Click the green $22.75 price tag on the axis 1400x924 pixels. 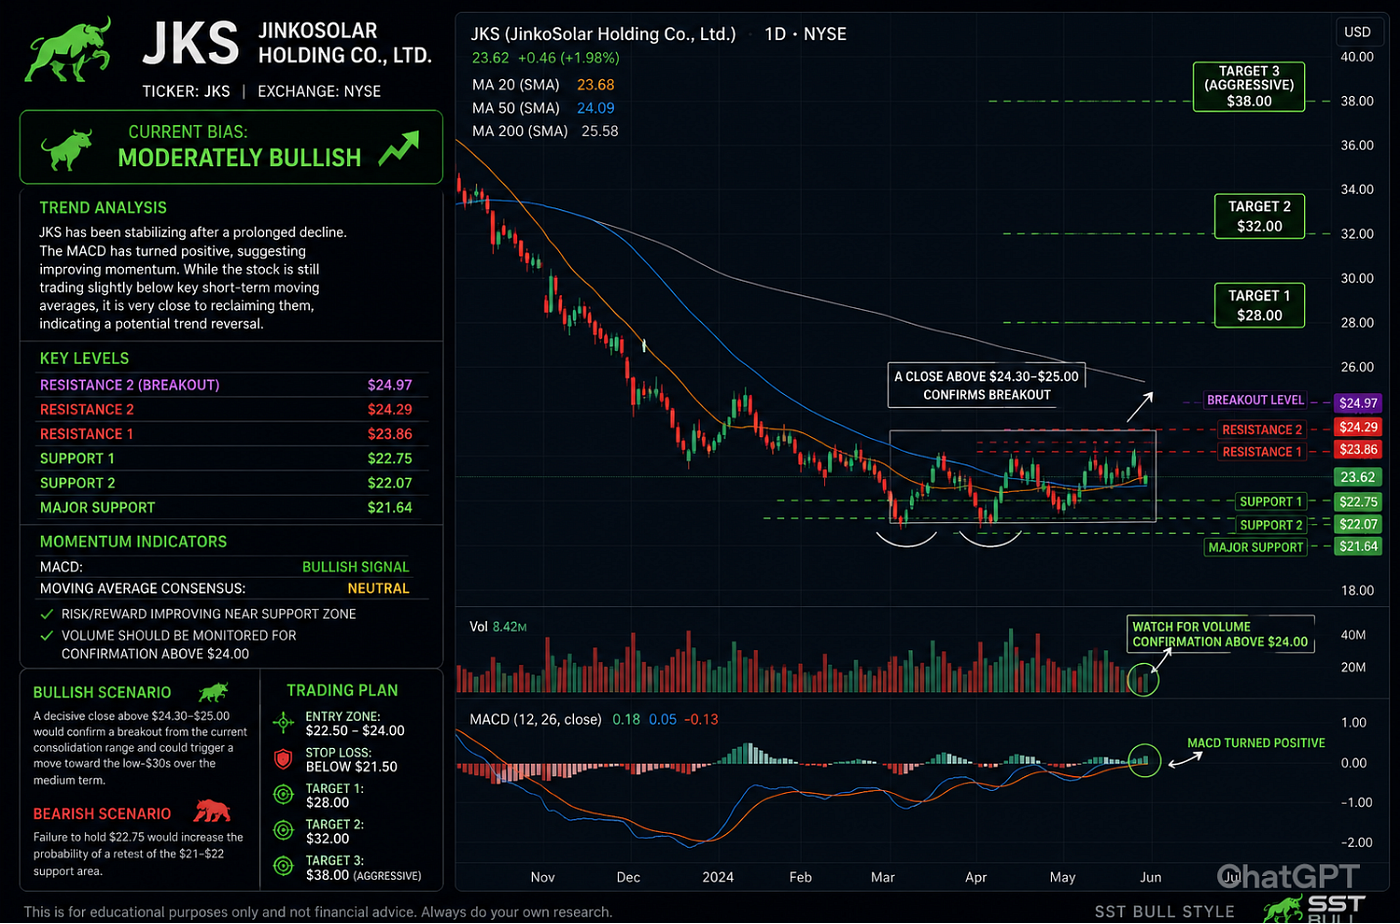coord(1358,502)
